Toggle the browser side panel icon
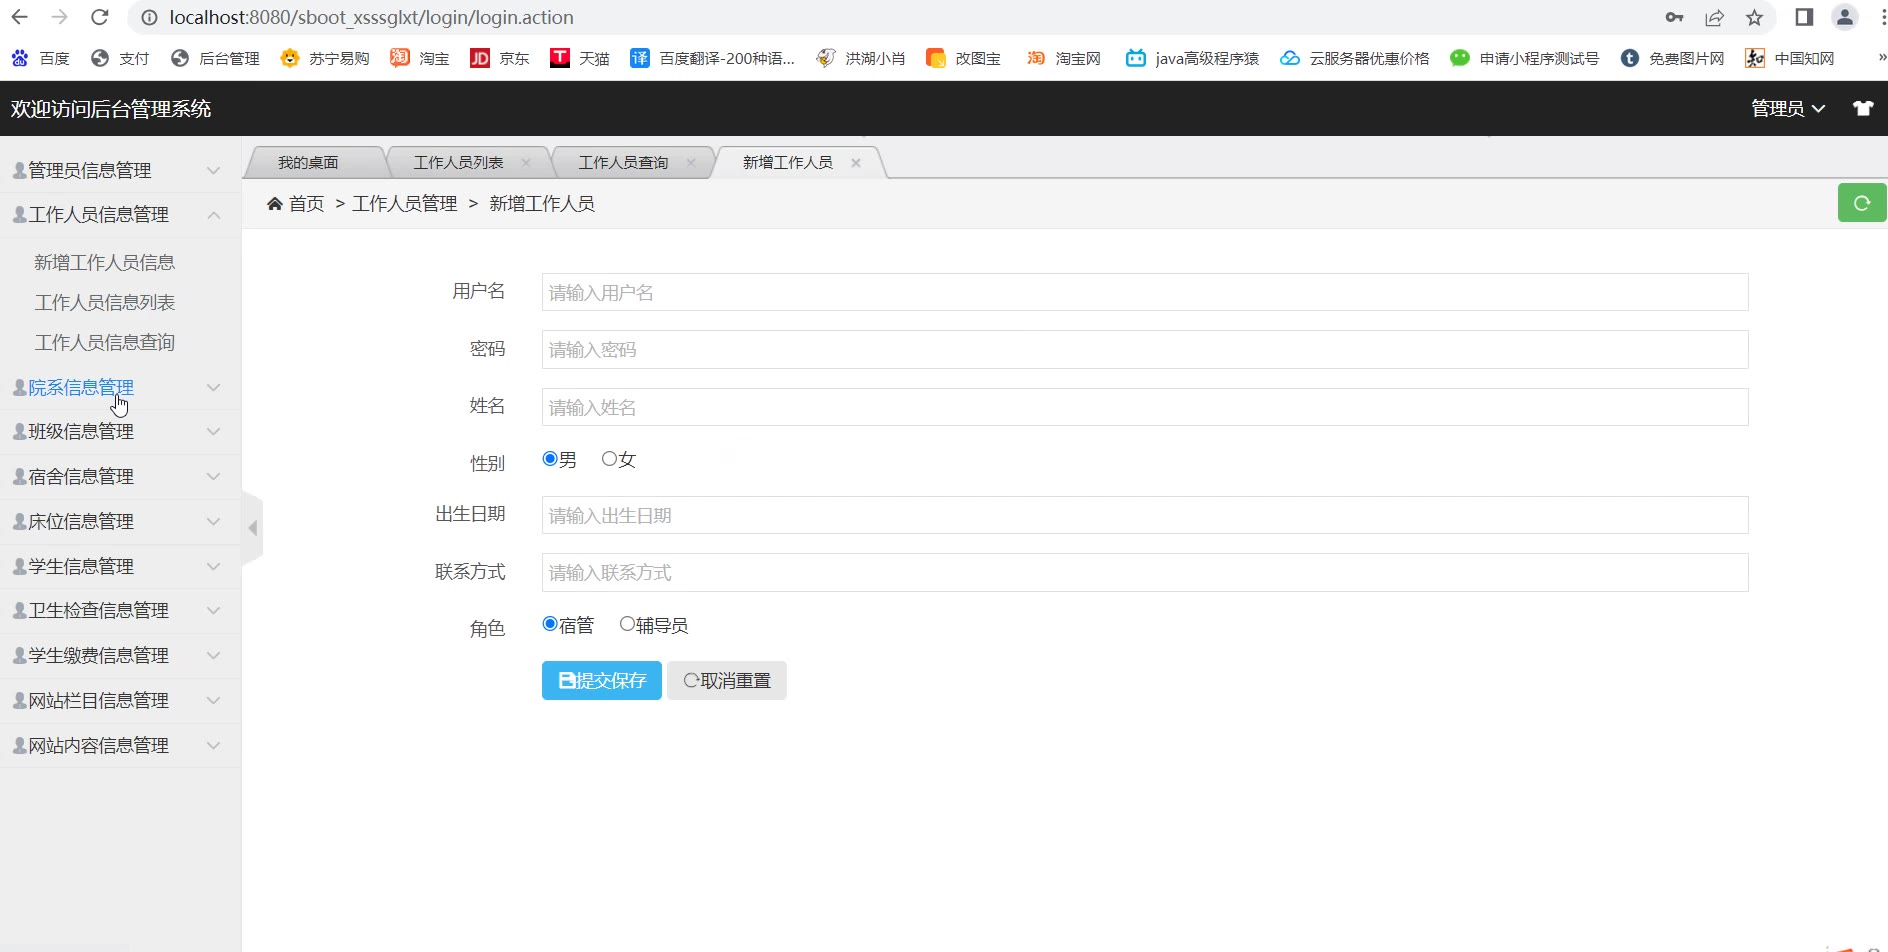This screenshot has height=952, width=1888. click(x=1804, y=17)
